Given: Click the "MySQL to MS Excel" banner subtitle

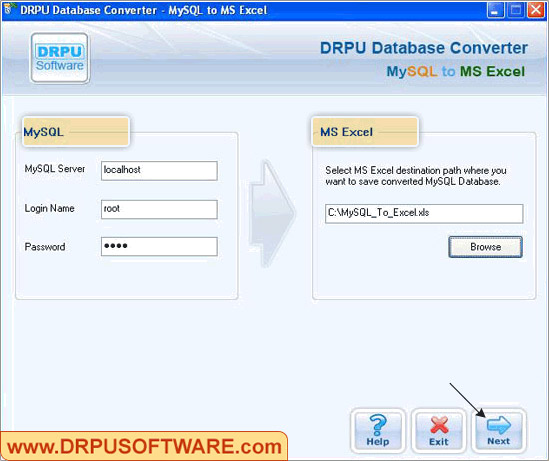Looking at the screenshot, I should 456,71.
